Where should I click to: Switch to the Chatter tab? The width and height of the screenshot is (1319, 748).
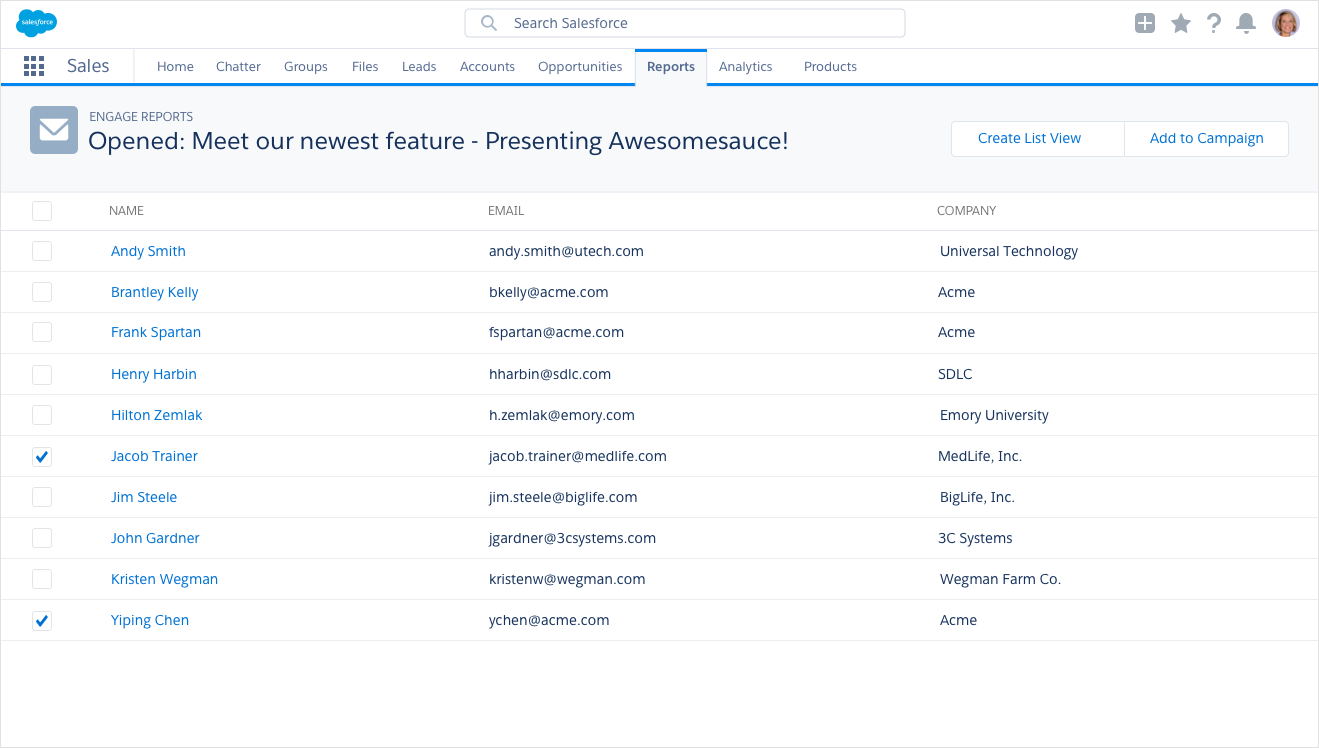click(238, 67)
